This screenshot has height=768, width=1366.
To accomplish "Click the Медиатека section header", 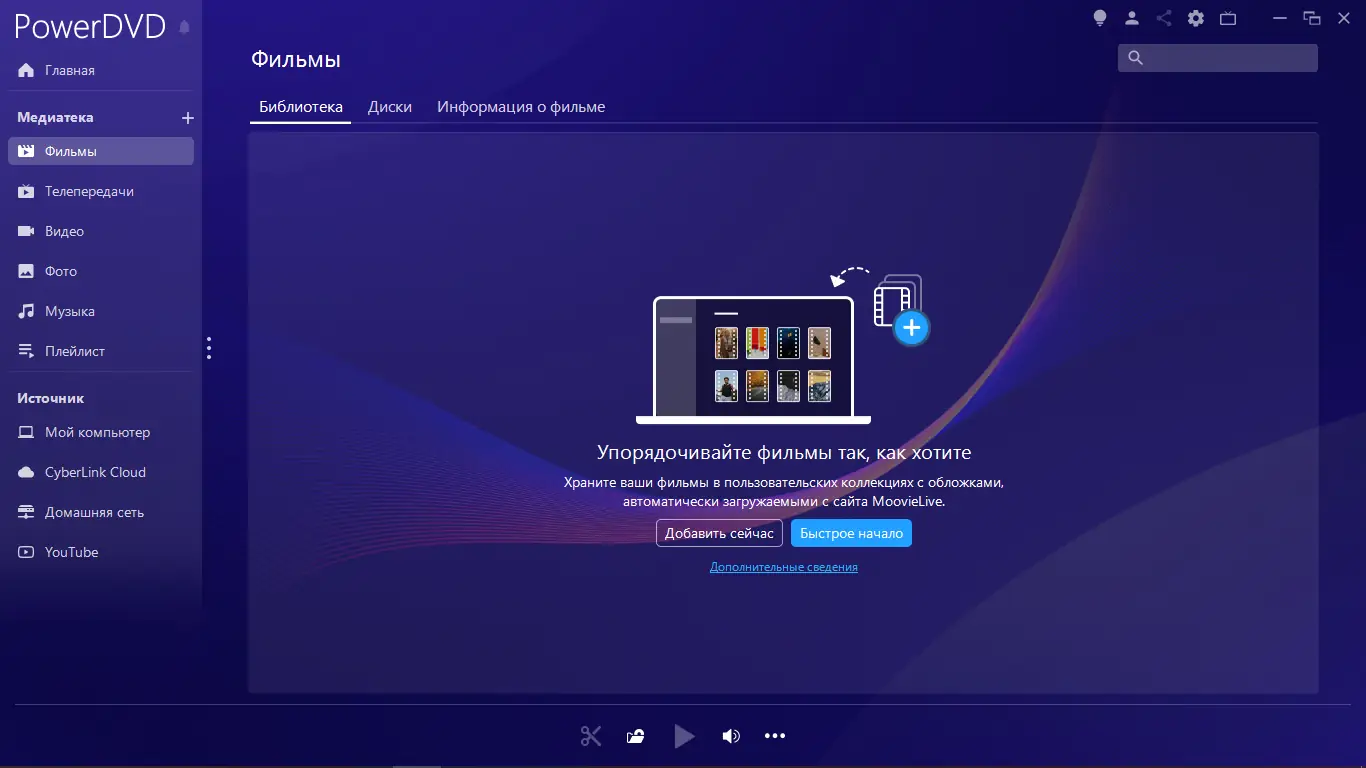I will pos(55,118).
